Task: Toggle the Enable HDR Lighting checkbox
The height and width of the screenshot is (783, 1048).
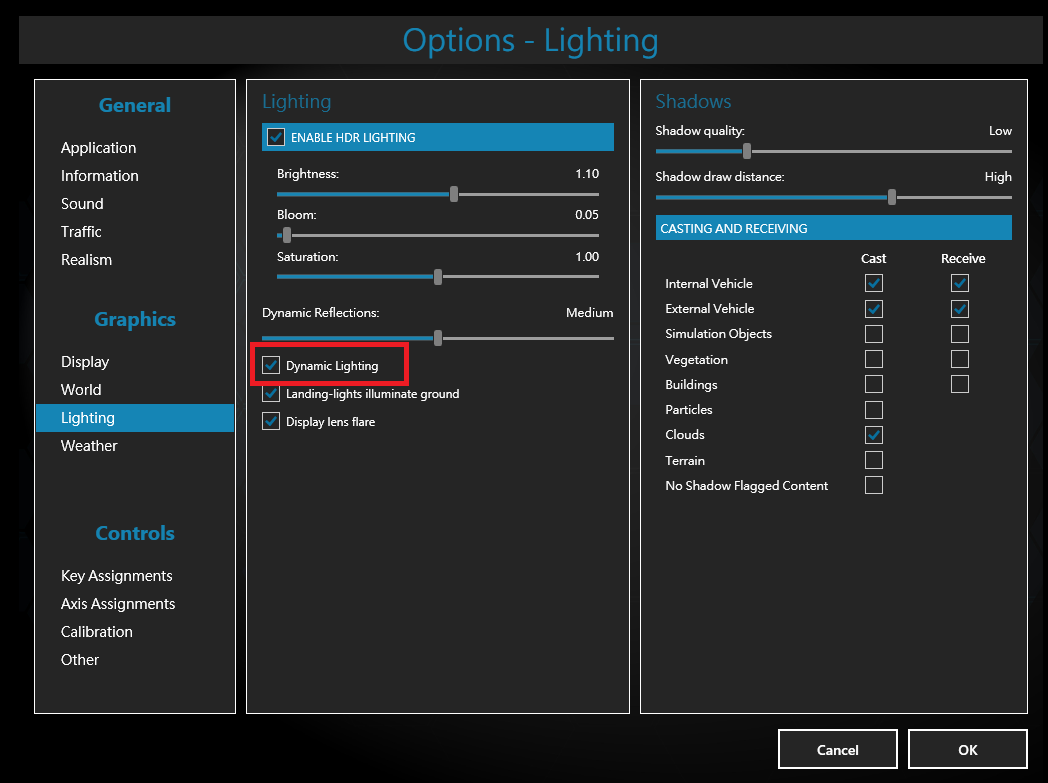Action: pyautogui.click(x=276, y=137)
